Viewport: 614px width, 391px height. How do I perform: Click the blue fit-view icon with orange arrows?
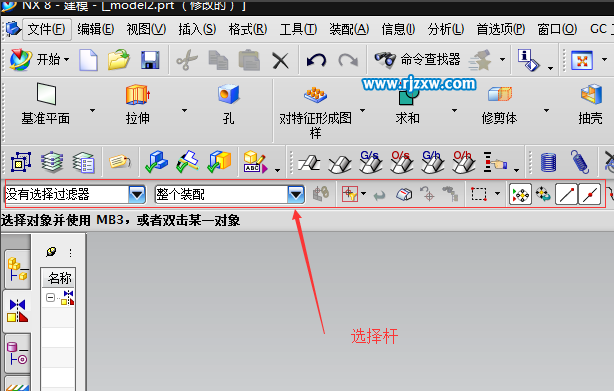[581, 60]
